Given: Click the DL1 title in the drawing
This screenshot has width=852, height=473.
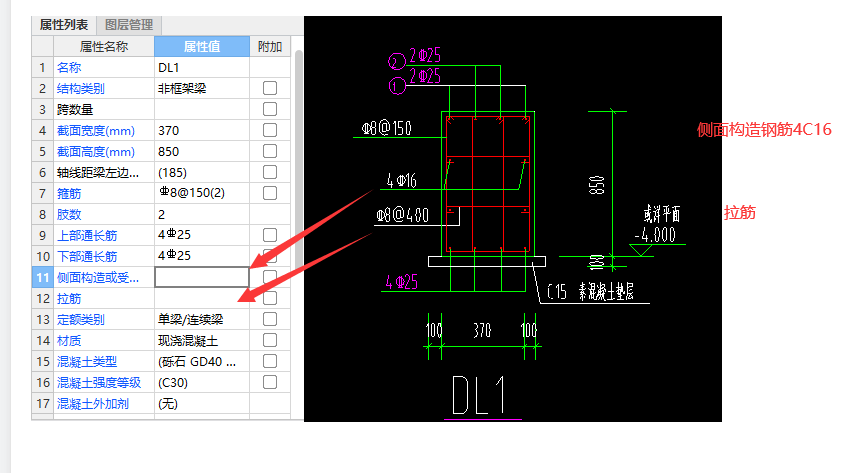Looking at the screenshot, I should pos(479,395).
